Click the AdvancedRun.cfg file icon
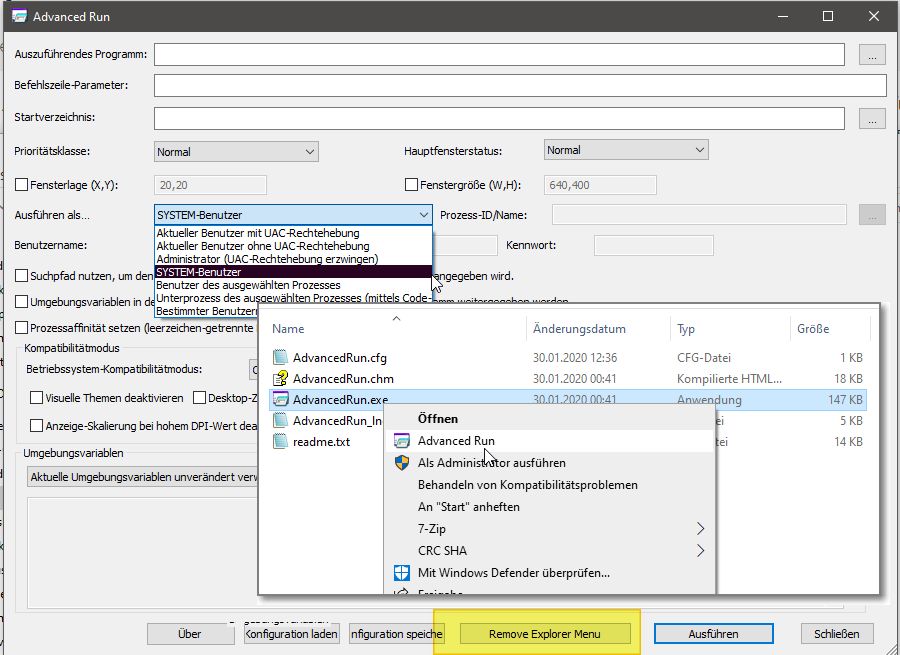 [x=281, y=357]
